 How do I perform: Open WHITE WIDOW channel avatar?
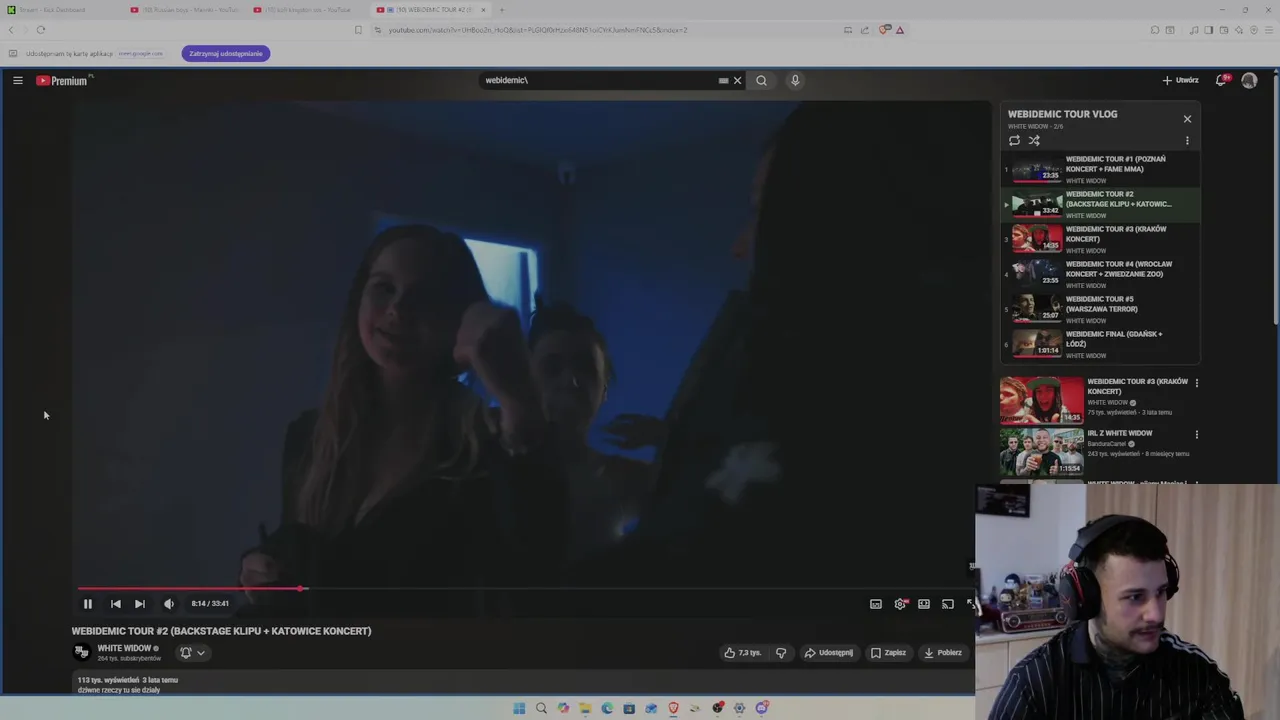(x=82, y=652)
